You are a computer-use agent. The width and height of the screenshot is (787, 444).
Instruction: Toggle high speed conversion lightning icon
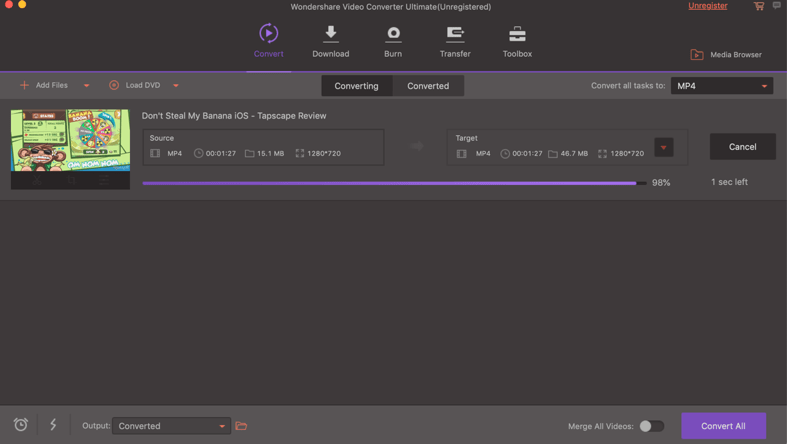click(x=53, y=425)
